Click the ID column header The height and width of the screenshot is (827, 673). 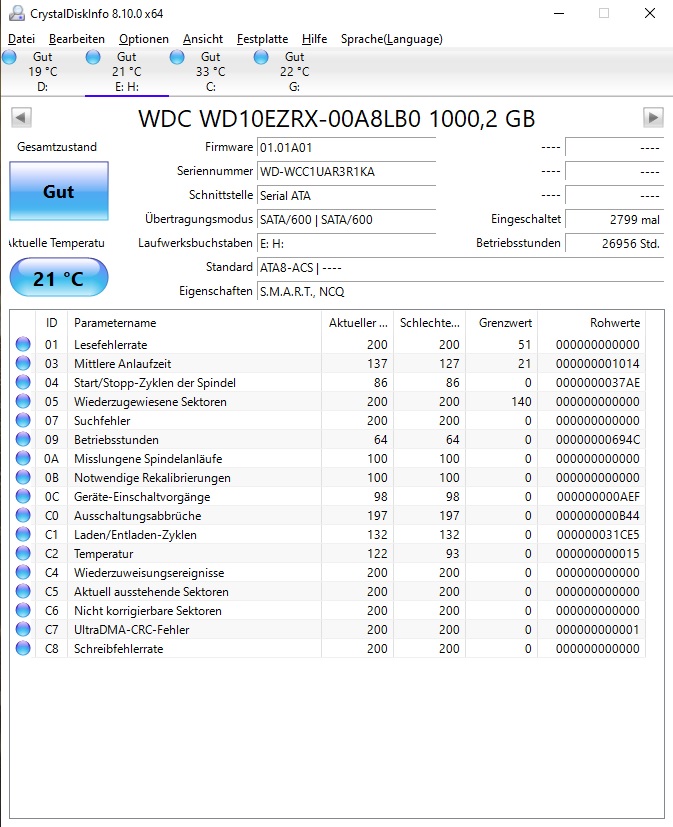pyautogui.click(x=52, y=323)
